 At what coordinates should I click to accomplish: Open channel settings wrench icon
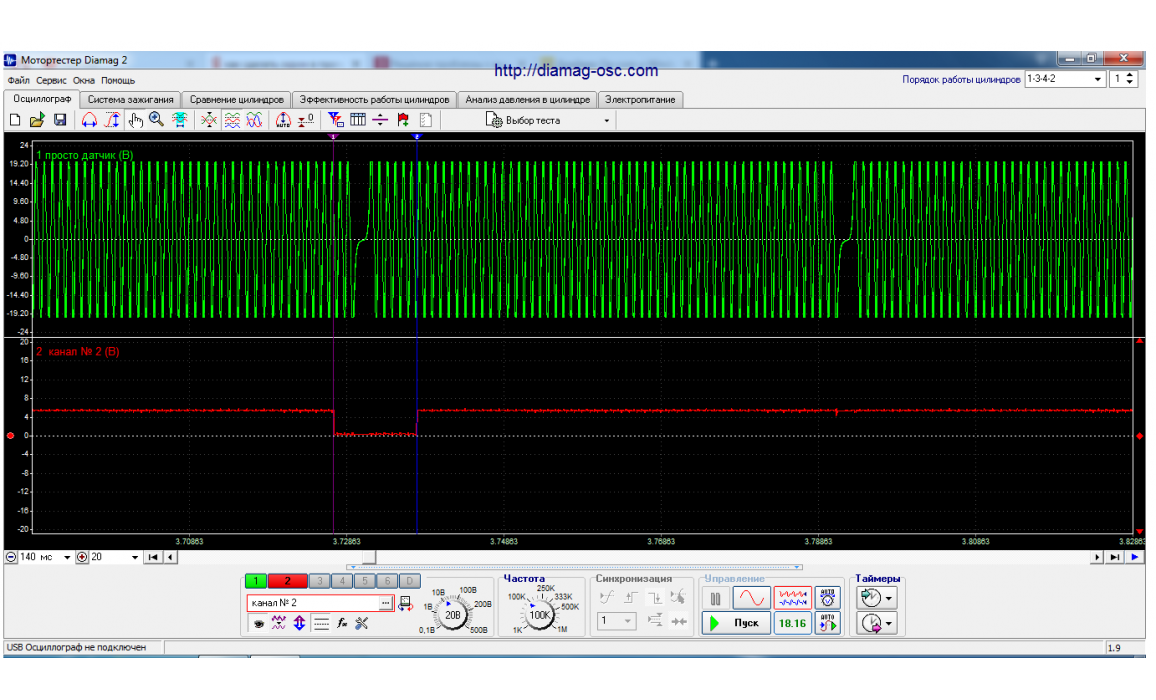pos(362,624)
